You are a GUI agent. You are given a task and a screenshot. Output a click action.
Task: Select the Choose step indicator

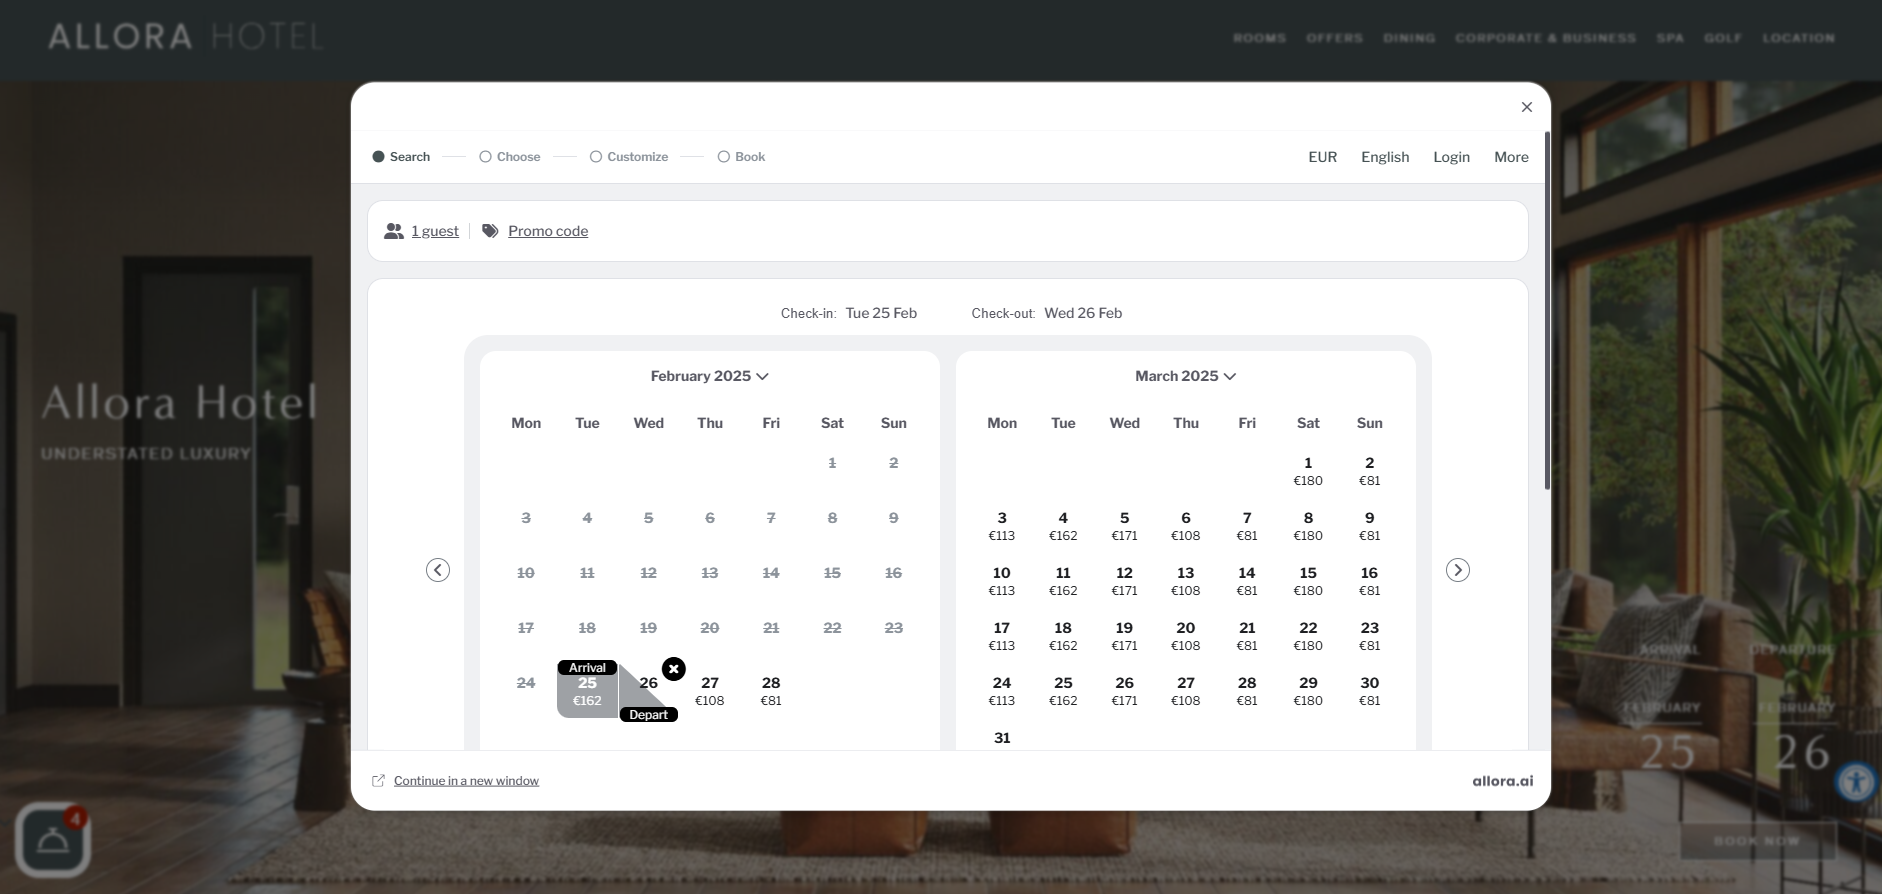click(x=510, y=157)
